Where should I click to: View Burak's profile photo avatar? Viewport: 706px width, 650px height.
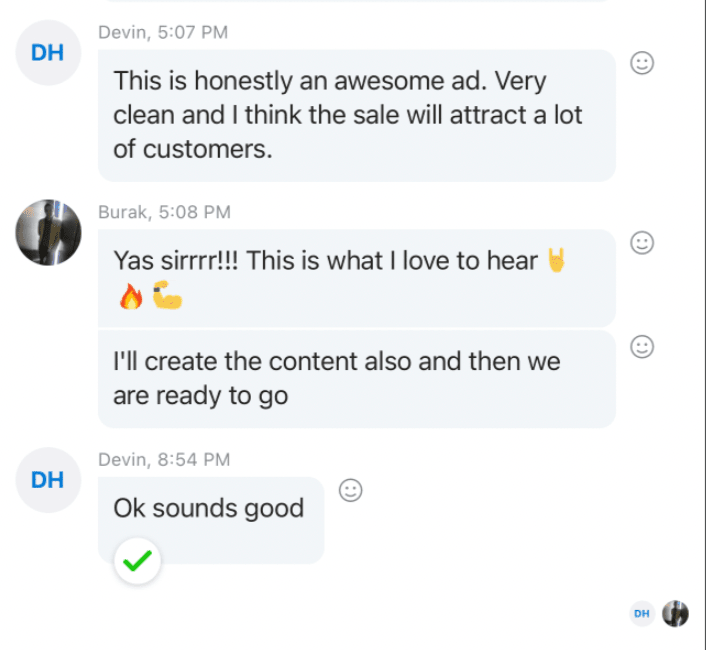pyautogui.click(x=48, y=232)
